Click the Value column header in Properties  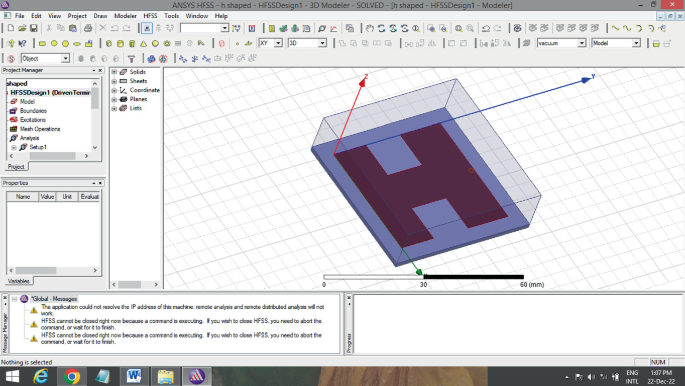pos(47,197)
